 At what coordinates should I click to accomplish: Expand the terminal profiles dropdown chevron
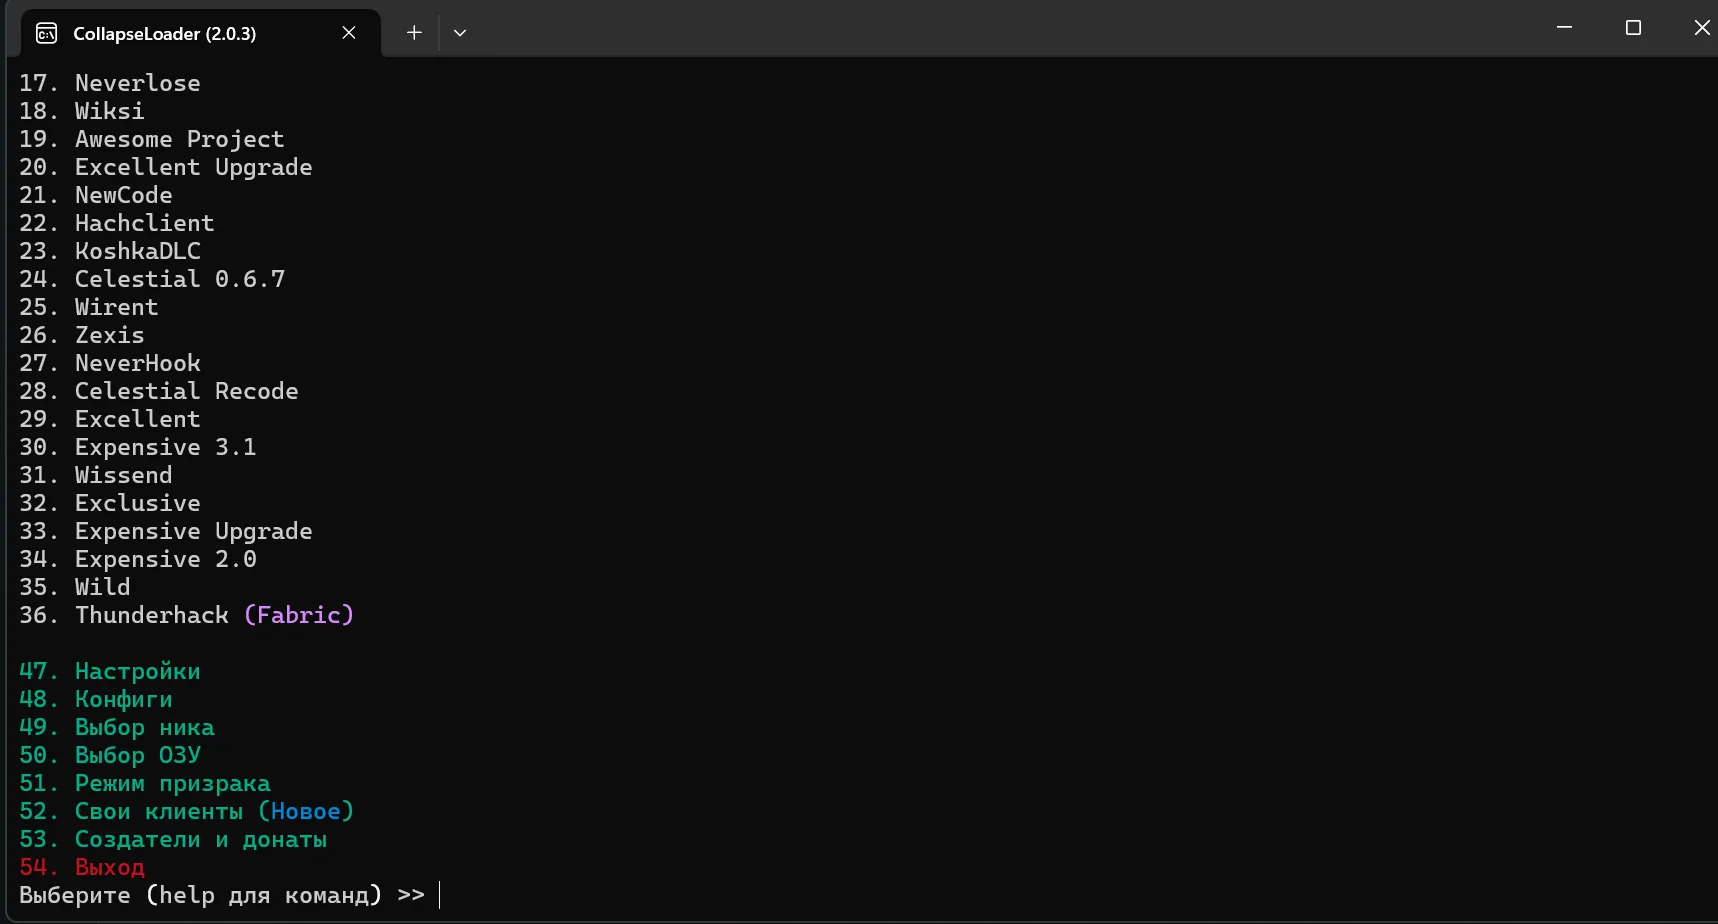[460, 33]
